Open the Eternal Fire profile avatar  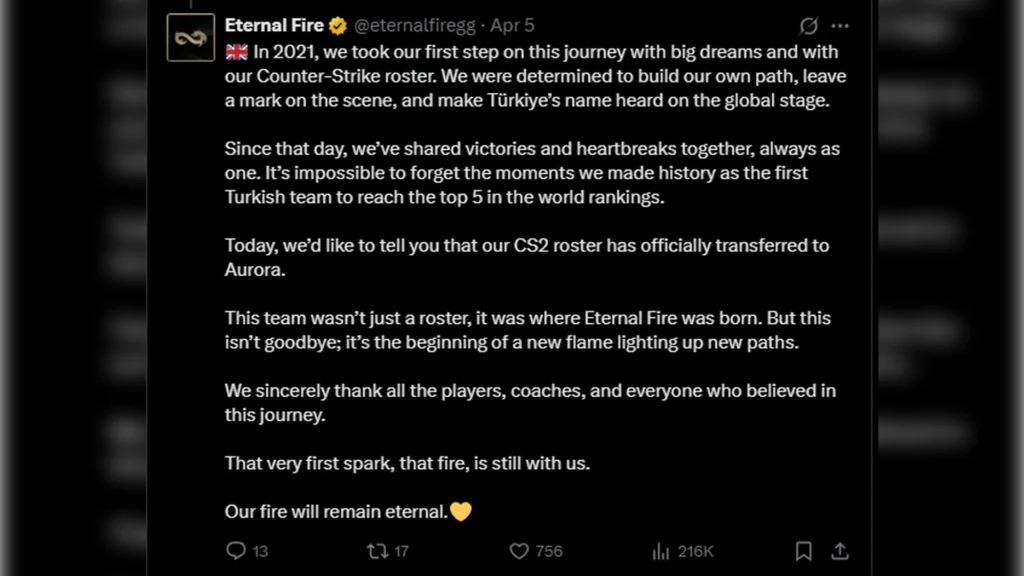[191, 38]
